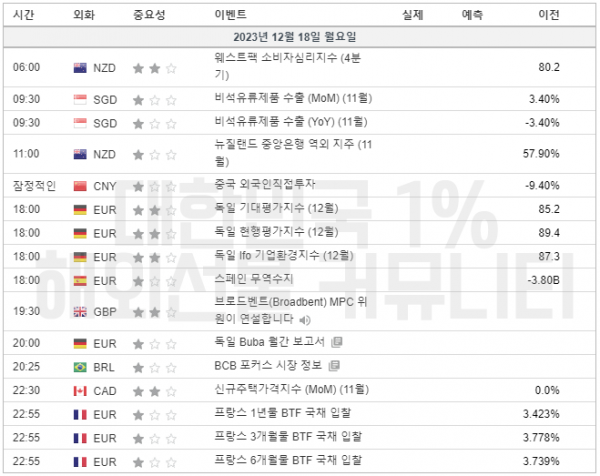This screenshot has width=600, height=476.
Task: Open the 중국 외국인직접투자 event
Action: (265, 184)
